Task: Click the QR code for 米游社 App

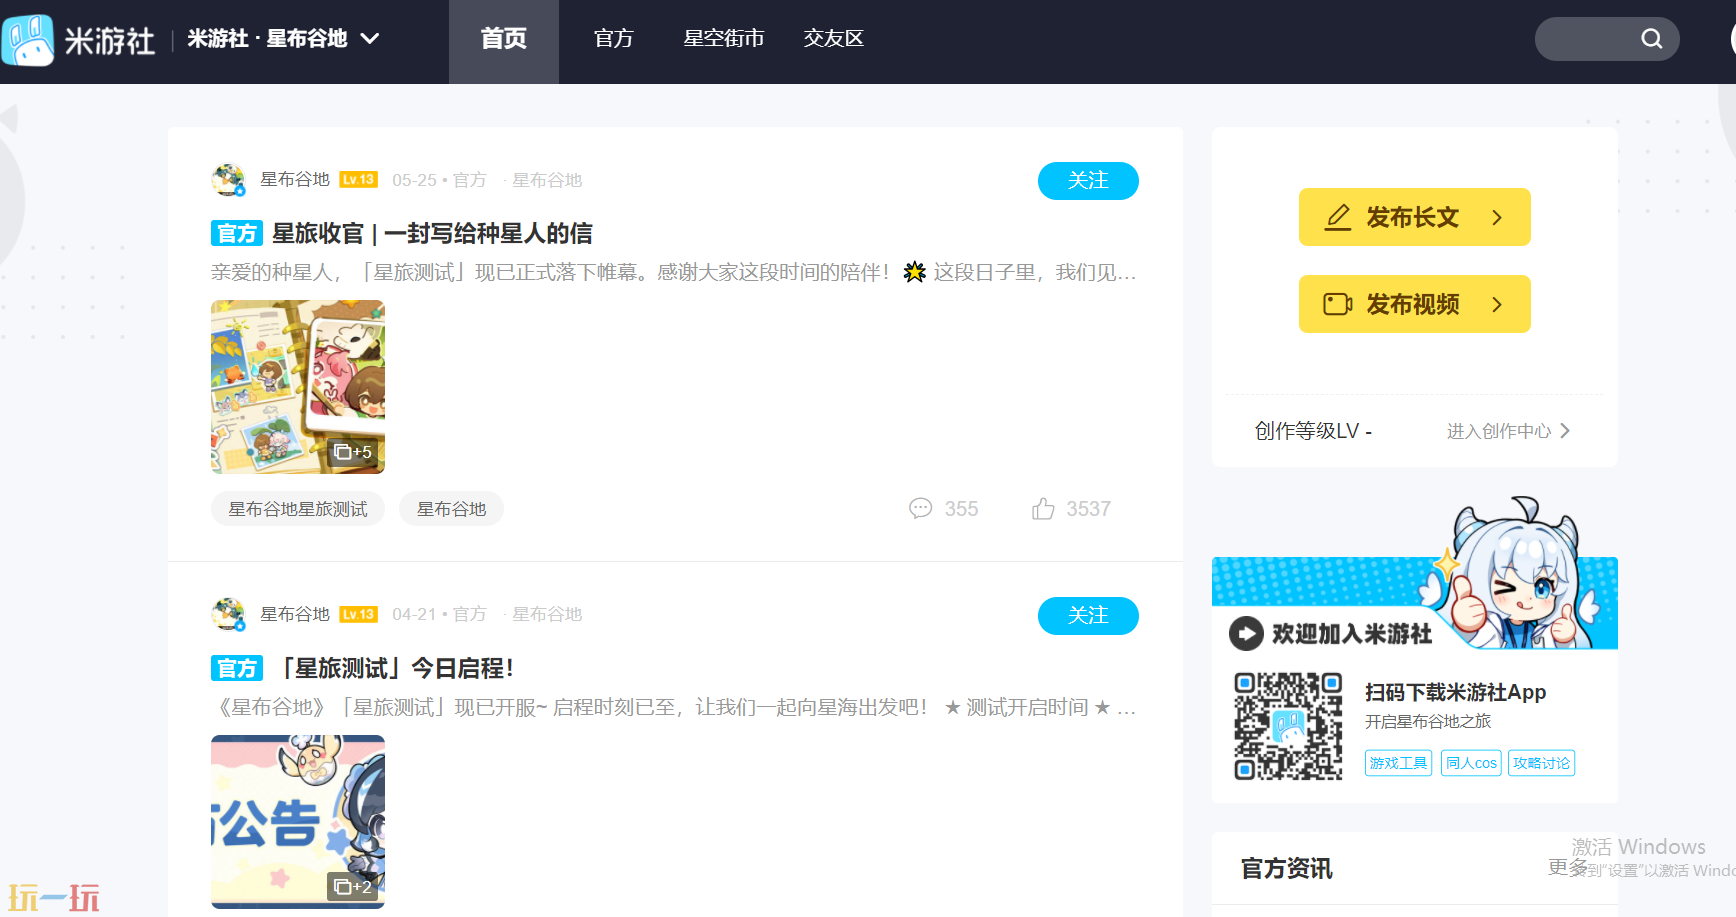Action: (1288, 726)
